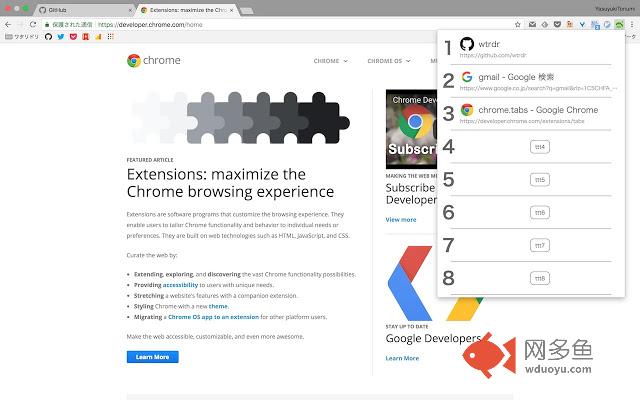Click View more under Subscribe

[x=401, y=220]
